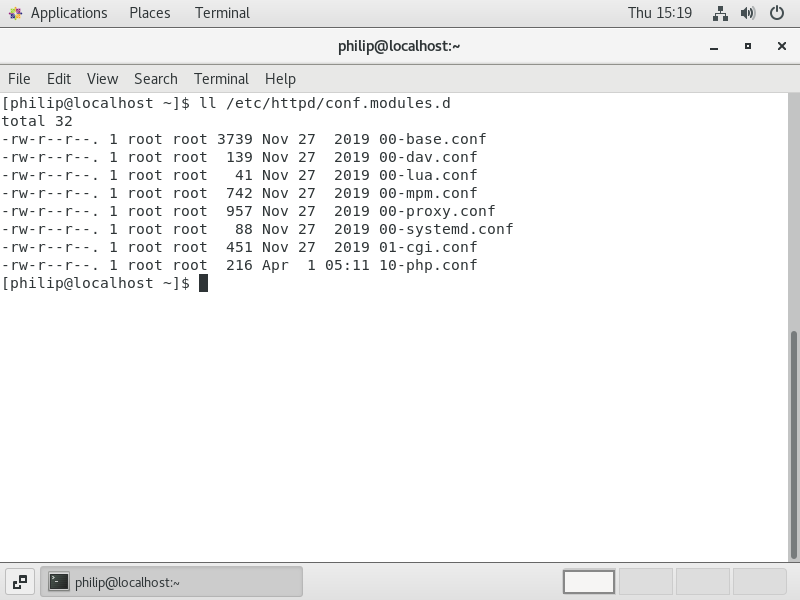Open the Help menu

(280, 79)
